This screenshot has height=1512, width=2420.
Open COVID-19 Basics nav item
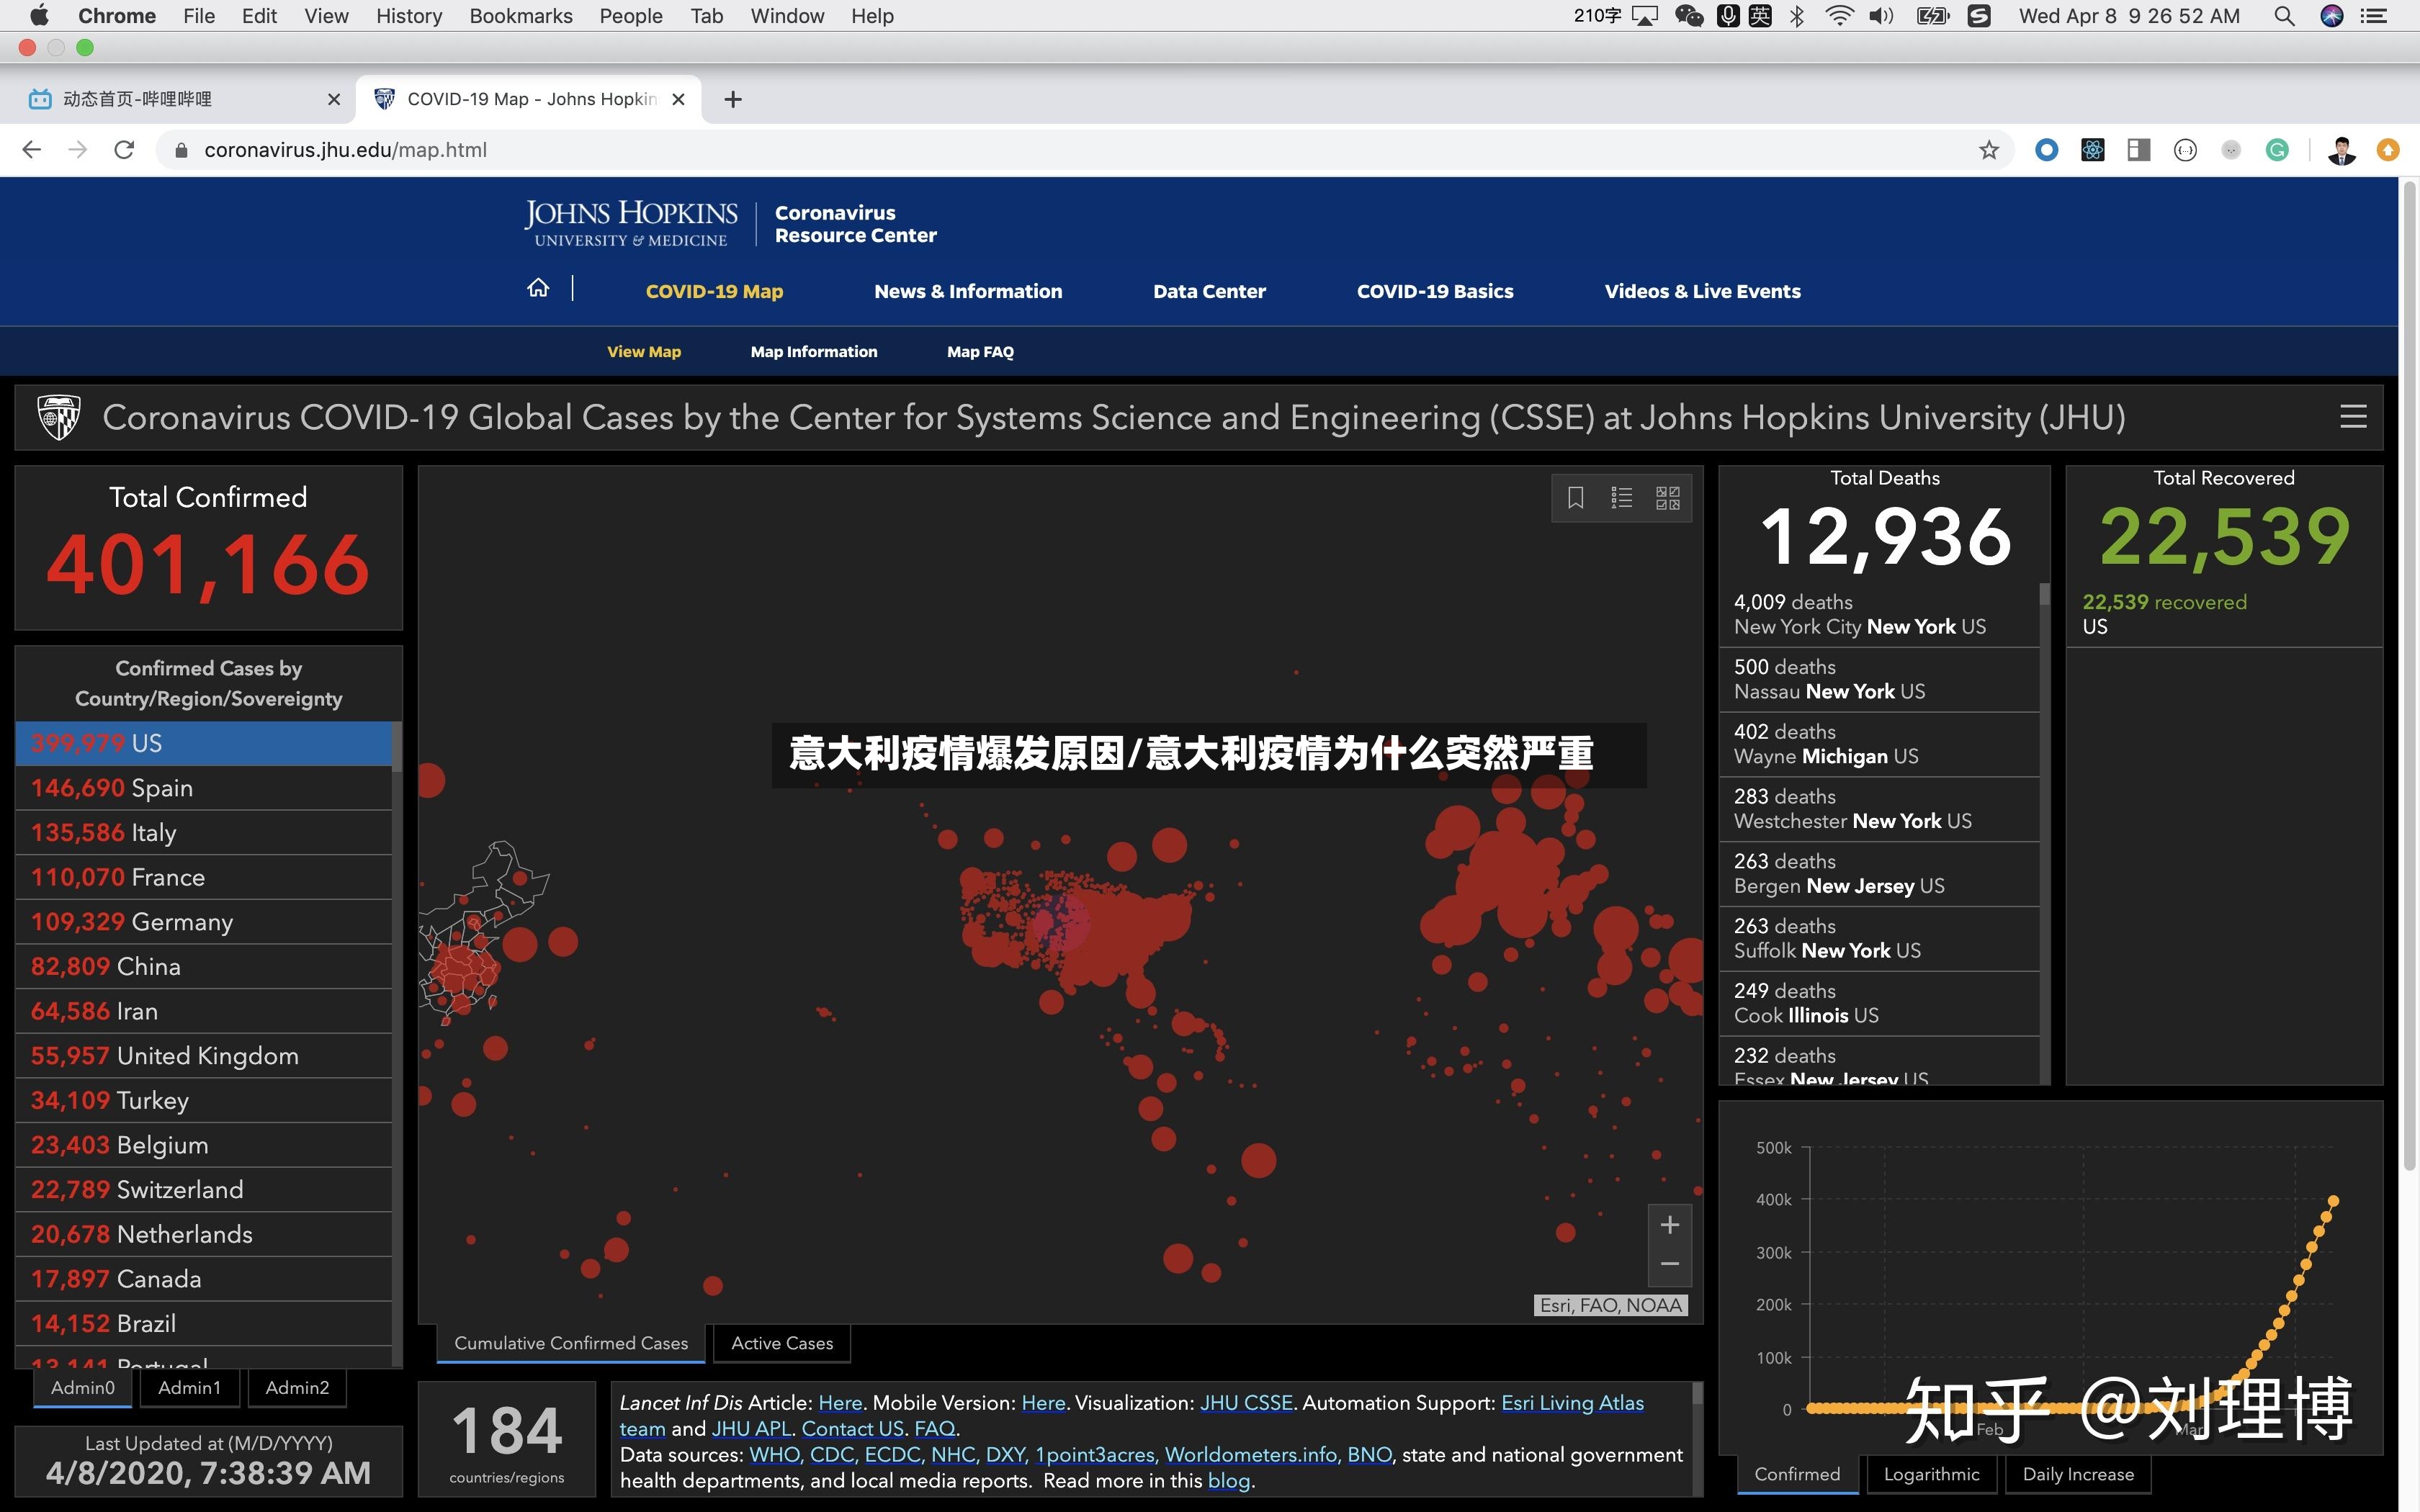coord(1435,291)
